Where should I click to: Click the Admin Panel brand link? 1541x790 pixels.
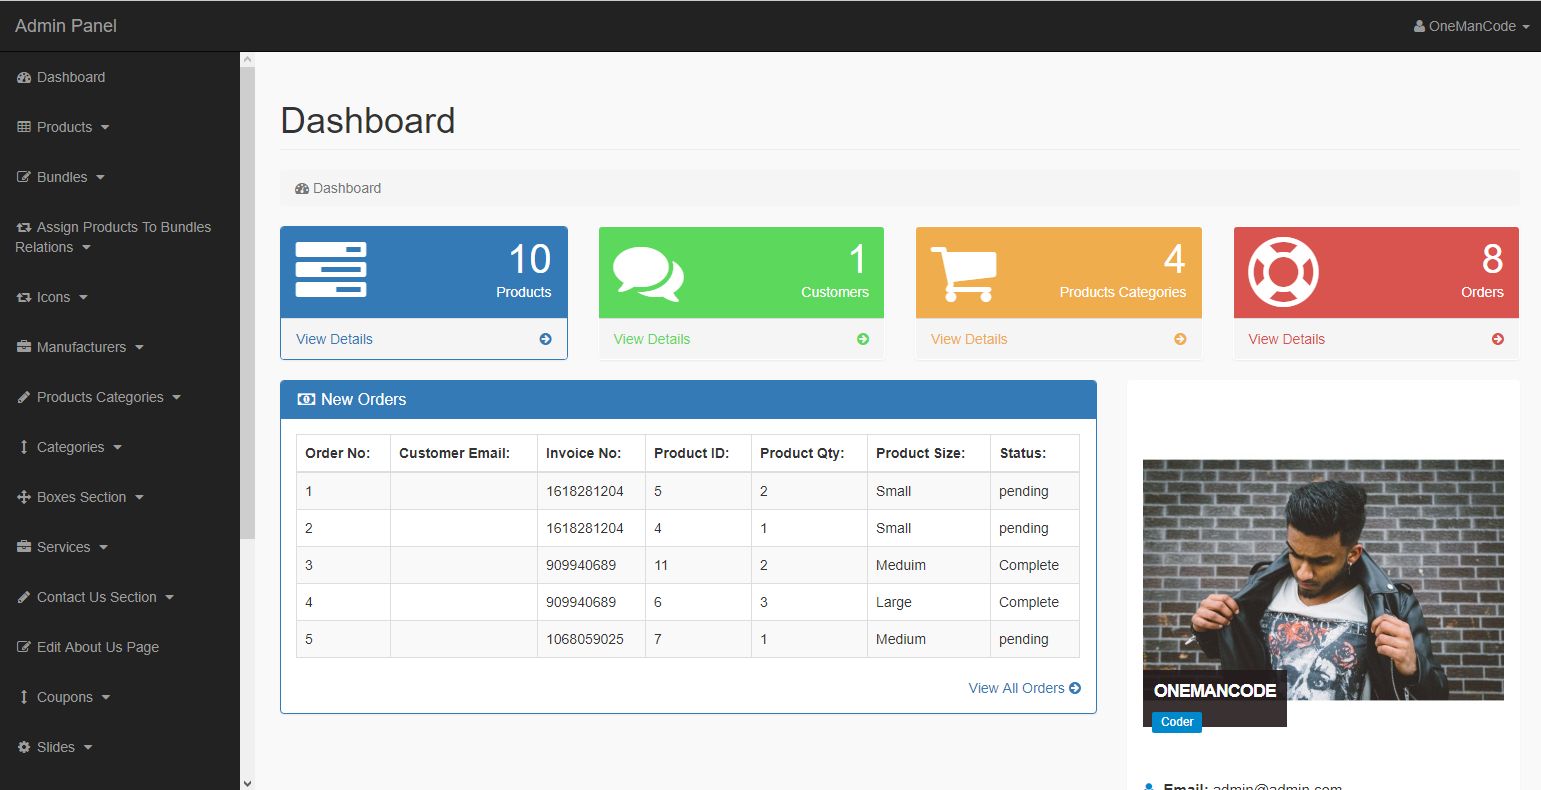pos(66,26)
